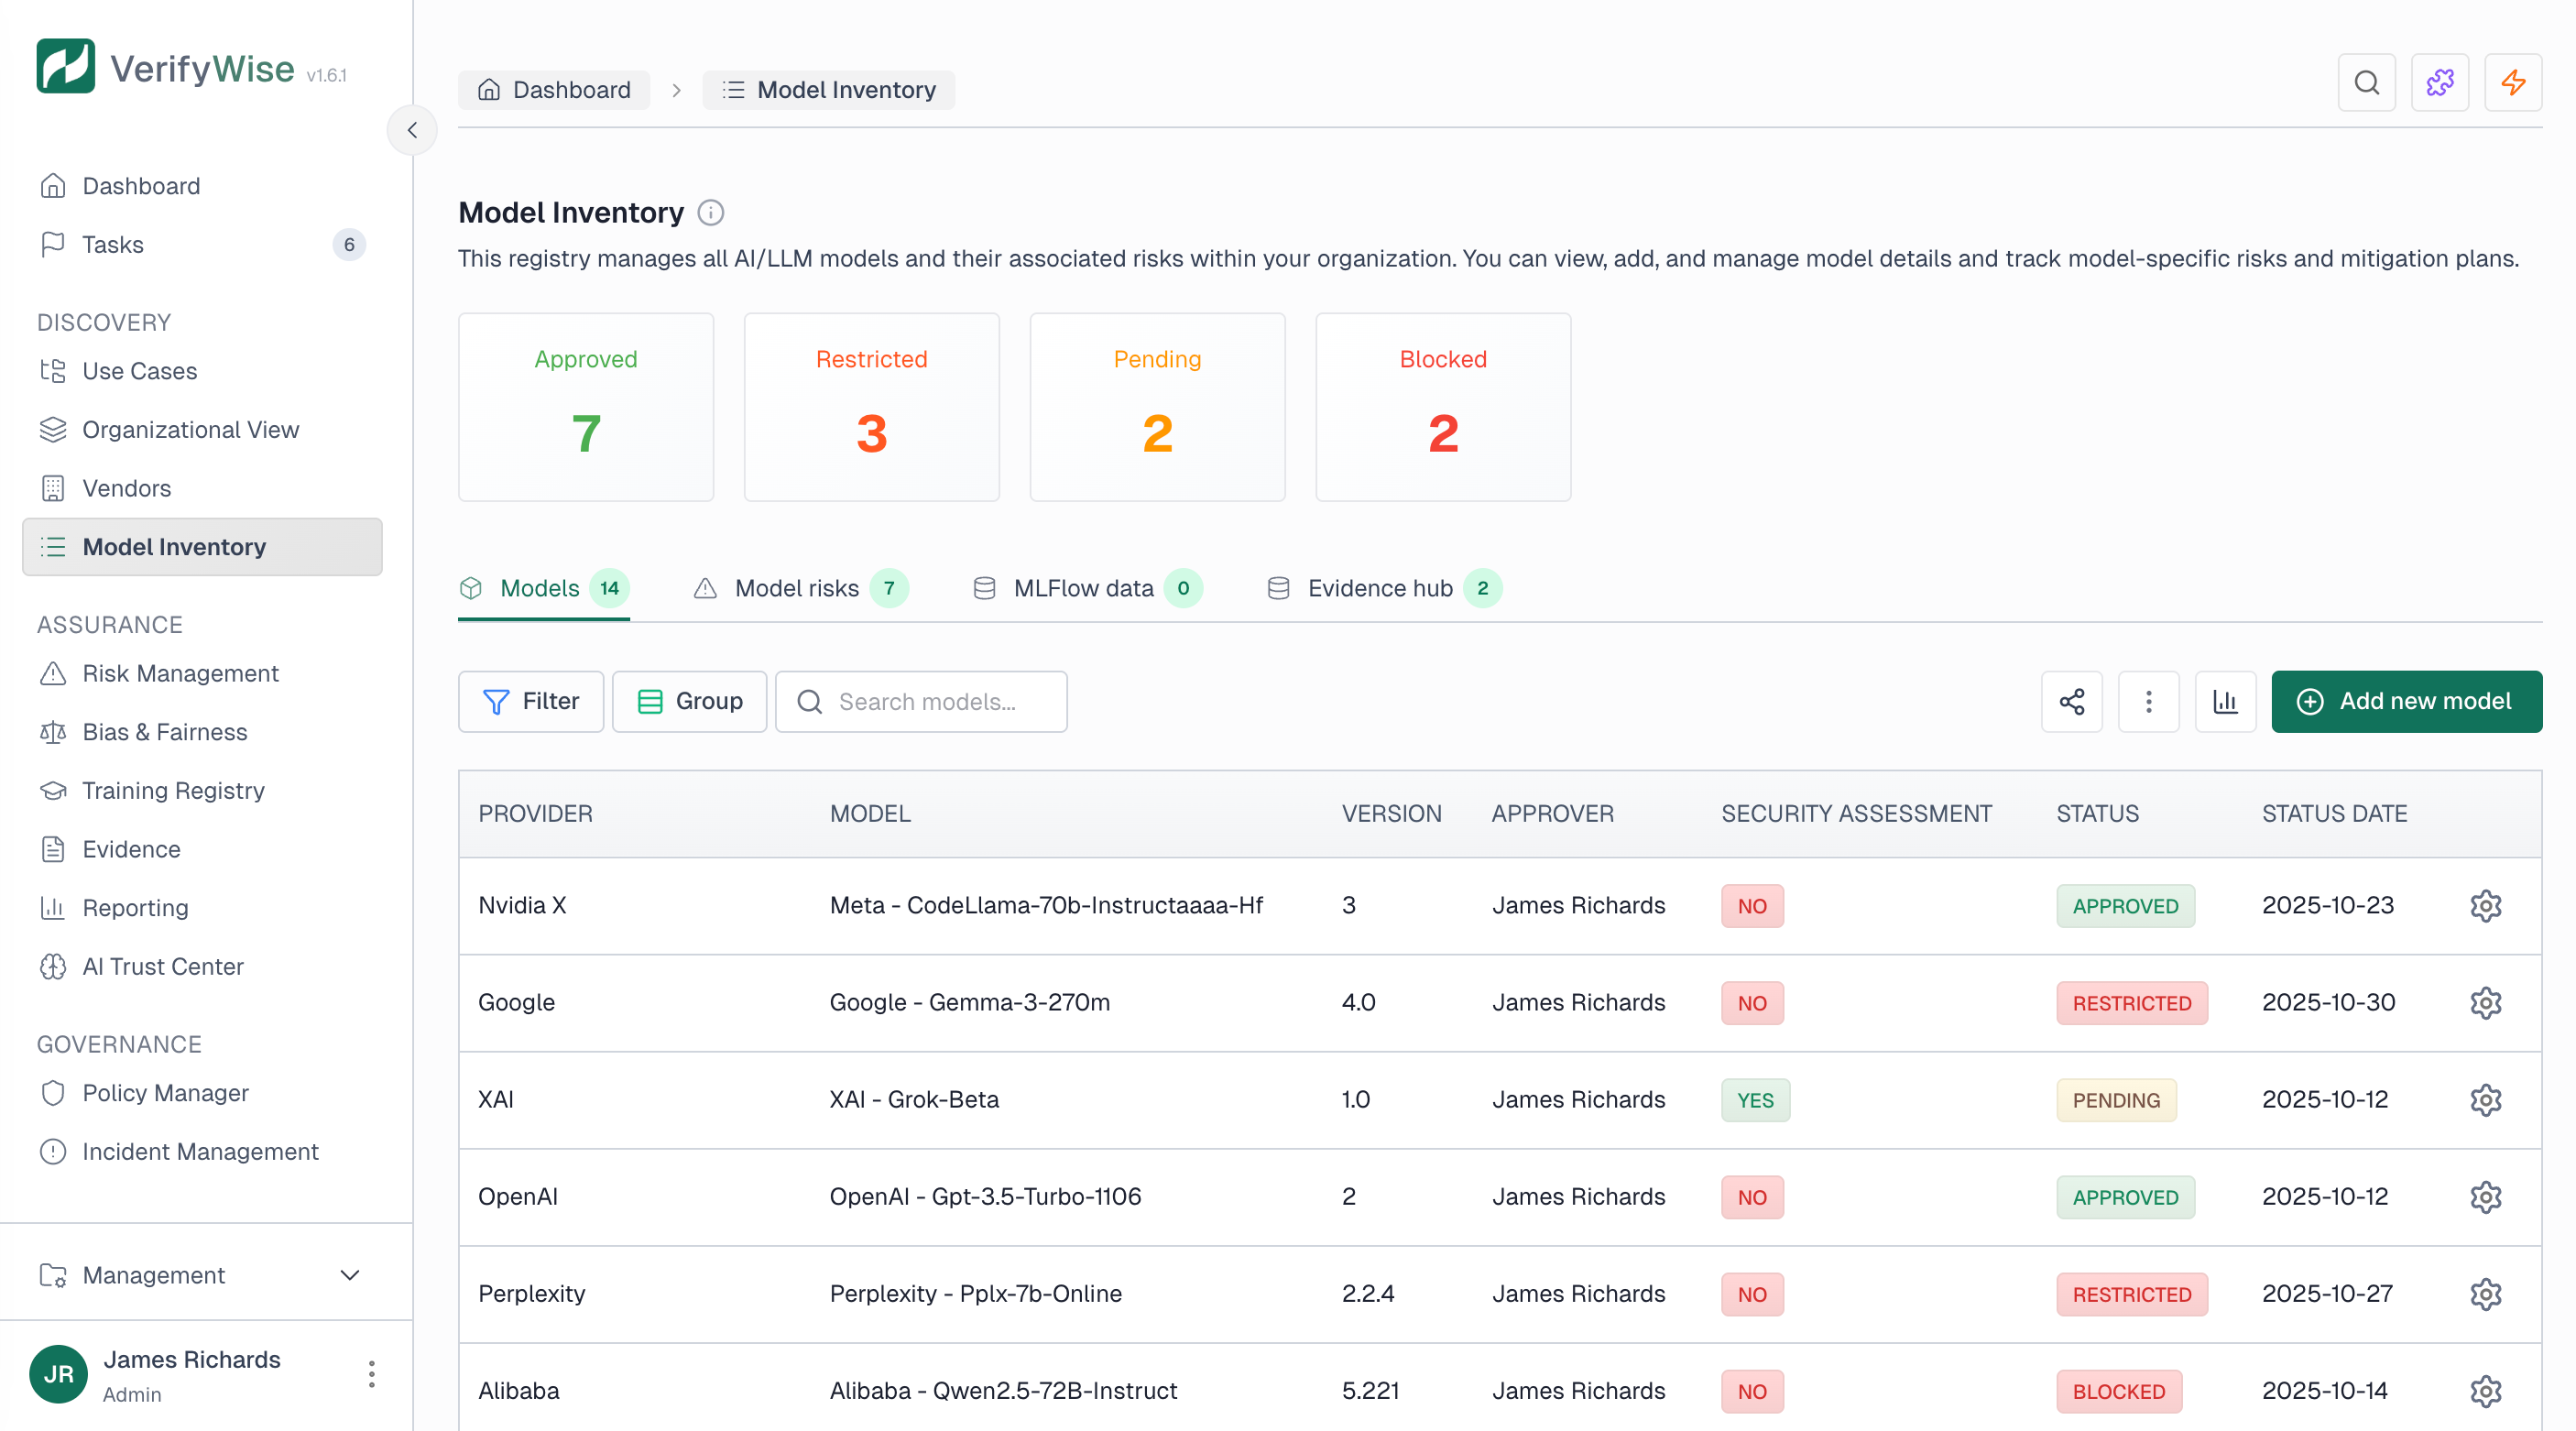2576x1431 pixels.
Task: Open the Model Inventory search icon
Action: tap(2366, 83)
